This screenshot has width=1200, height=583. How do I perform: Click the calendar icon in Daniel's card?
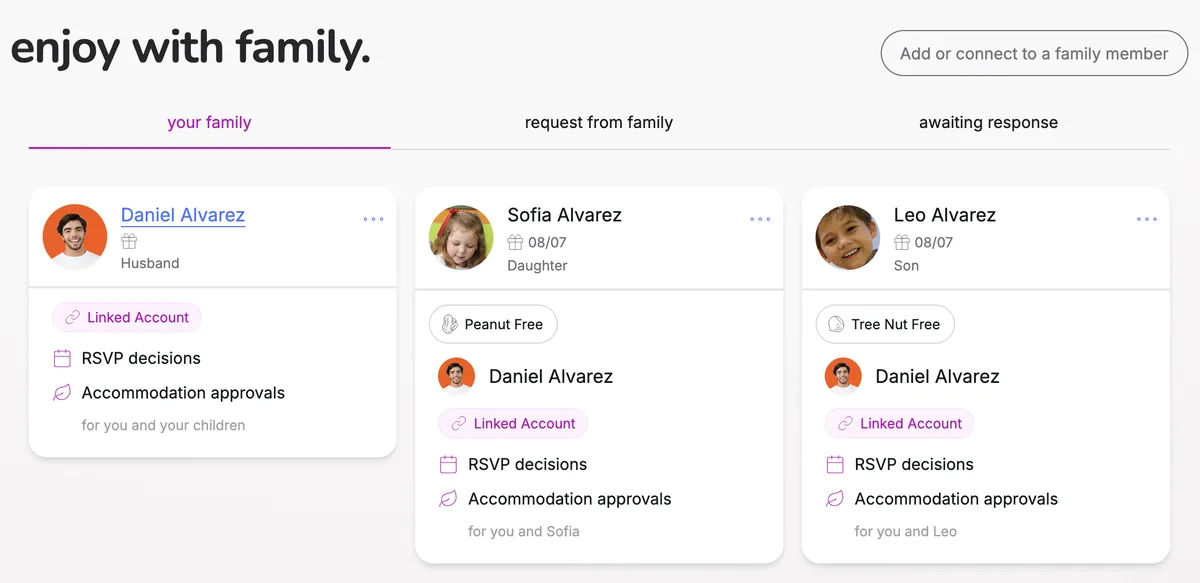62,358
